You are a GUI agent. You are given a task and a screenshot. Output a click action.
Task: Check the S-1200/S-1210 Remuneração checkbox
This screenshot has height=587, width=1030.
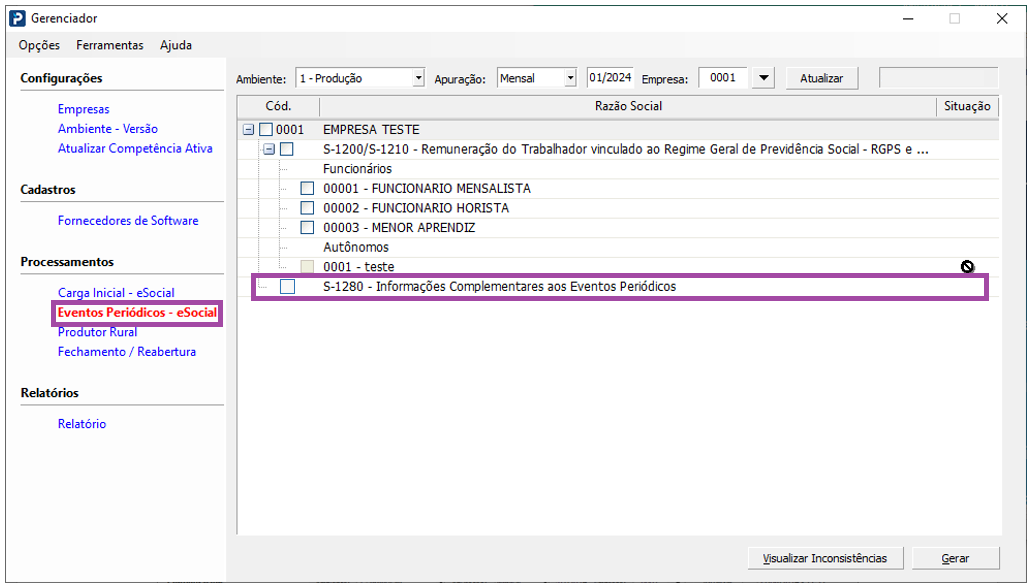point(286,149)
